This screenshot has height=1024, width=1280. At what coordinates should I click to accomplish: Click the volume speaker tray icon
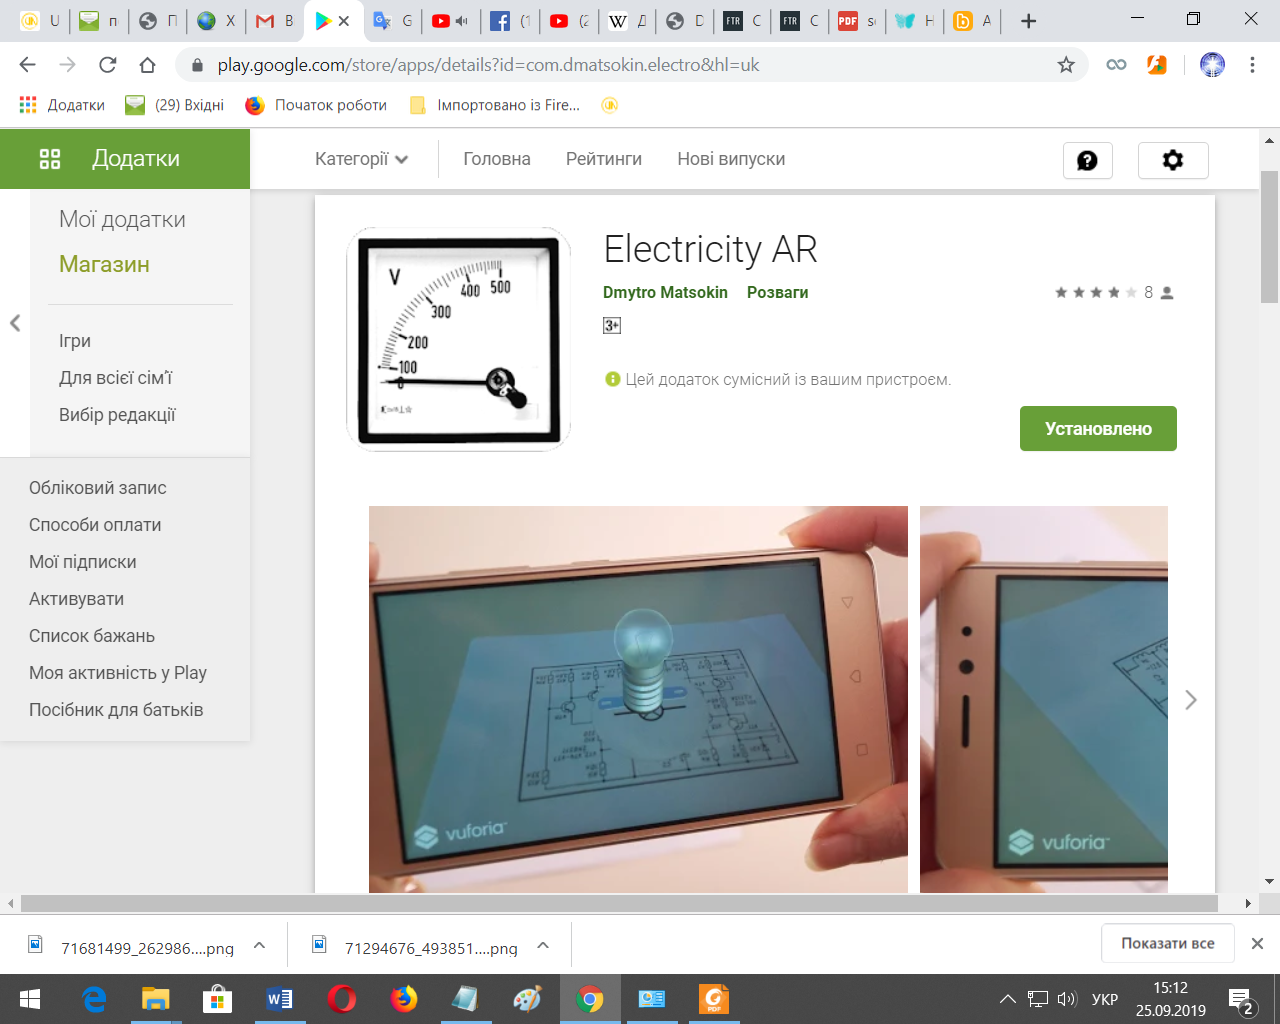pyautogui.click(x=1067, y=999)
